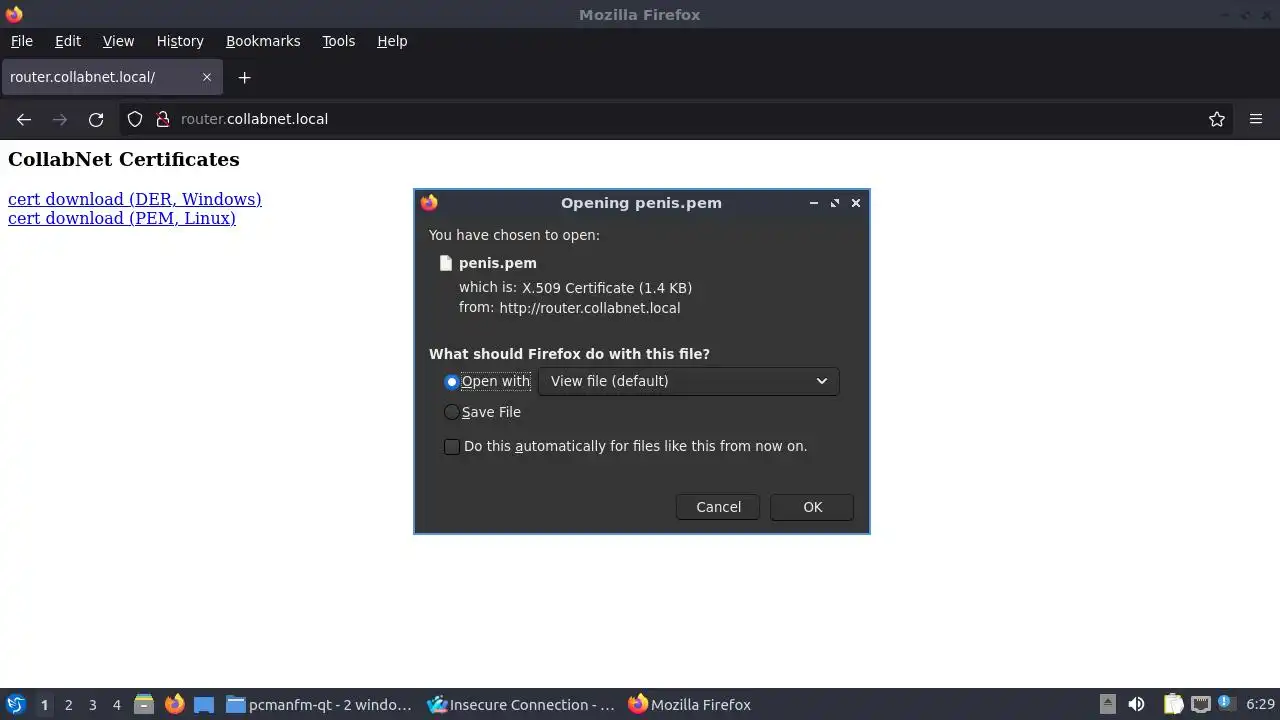This screenshot has width=1280, height=720.
Task: Switch to virtual desktop 2
Action: tap(68, 705)
